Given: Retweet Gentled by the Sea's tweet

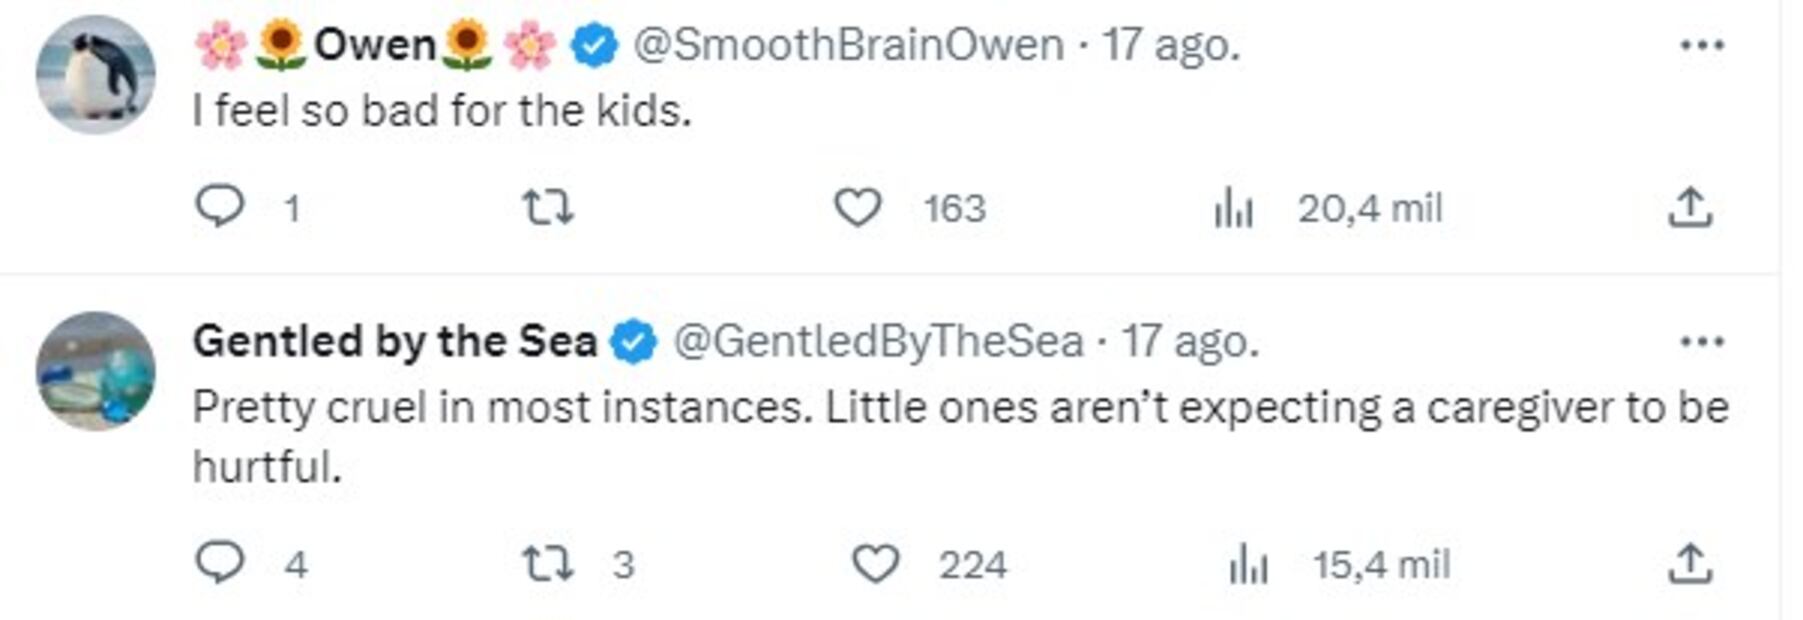Looking at the screenshot, I should [548, 564].
